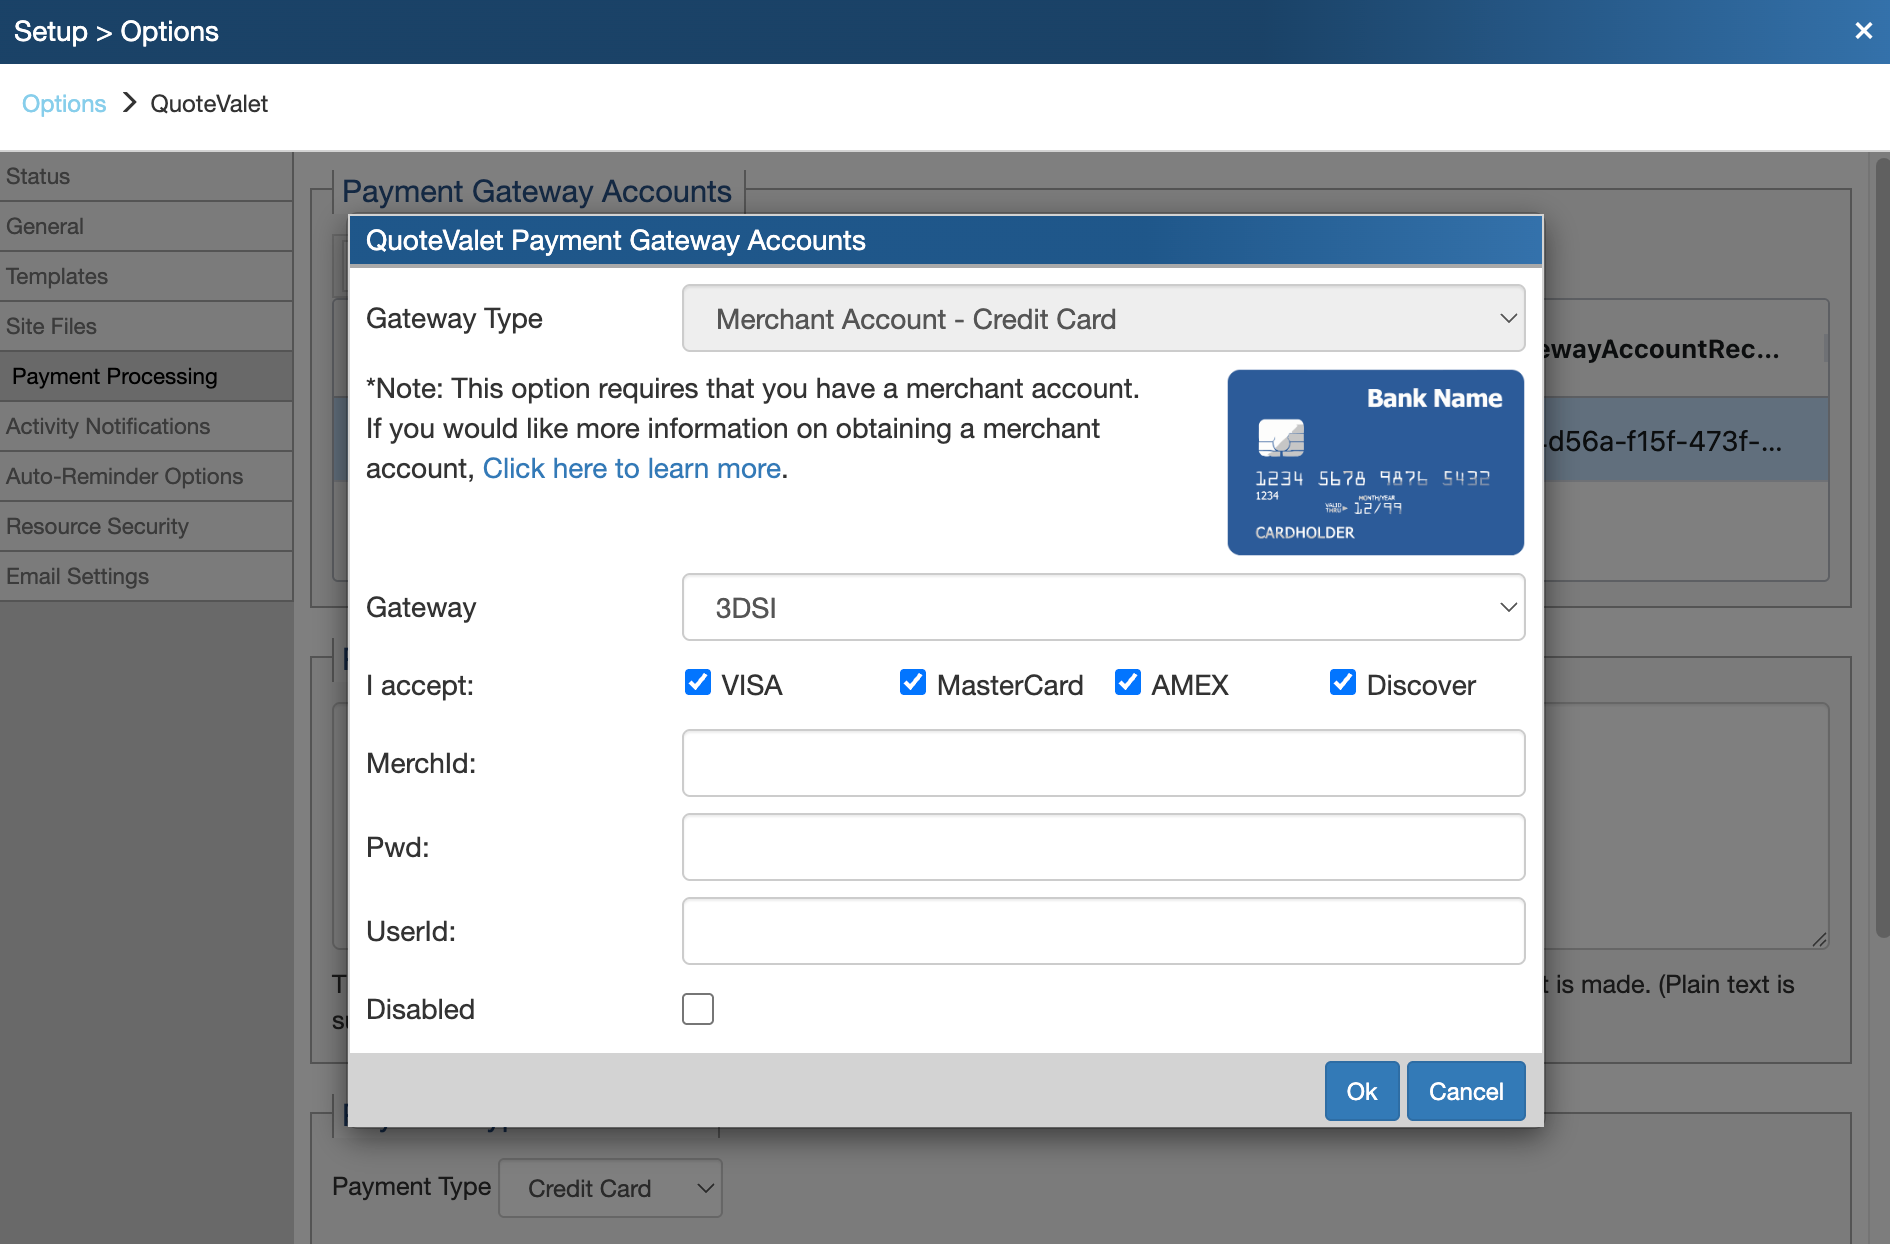Follow the 'Click here to learn more' link

[632, 468]
